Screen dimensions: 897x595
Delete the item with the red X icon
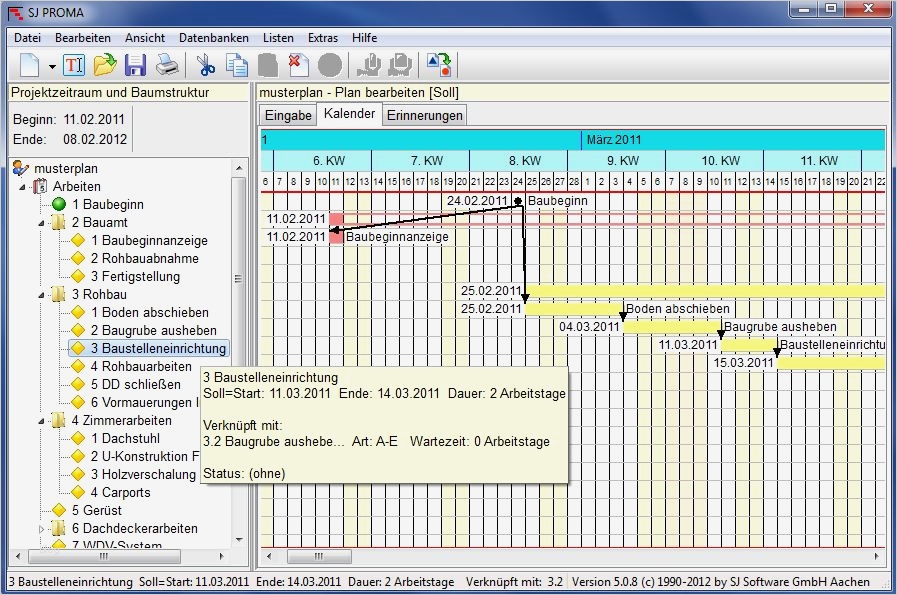(298, 66)
